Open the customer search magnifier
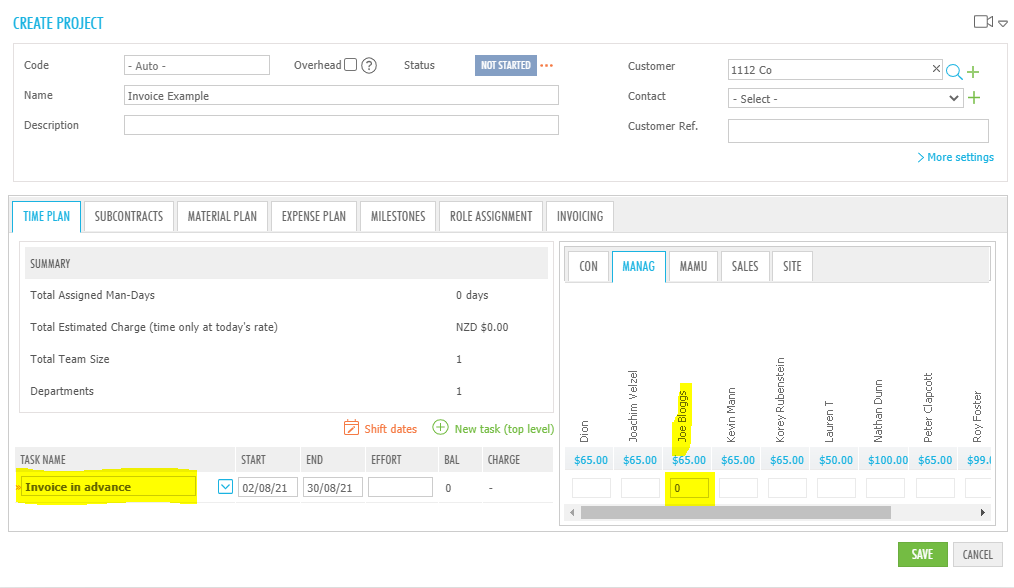This screenshot has height=588, width=1014. click(x=953, y=70)
